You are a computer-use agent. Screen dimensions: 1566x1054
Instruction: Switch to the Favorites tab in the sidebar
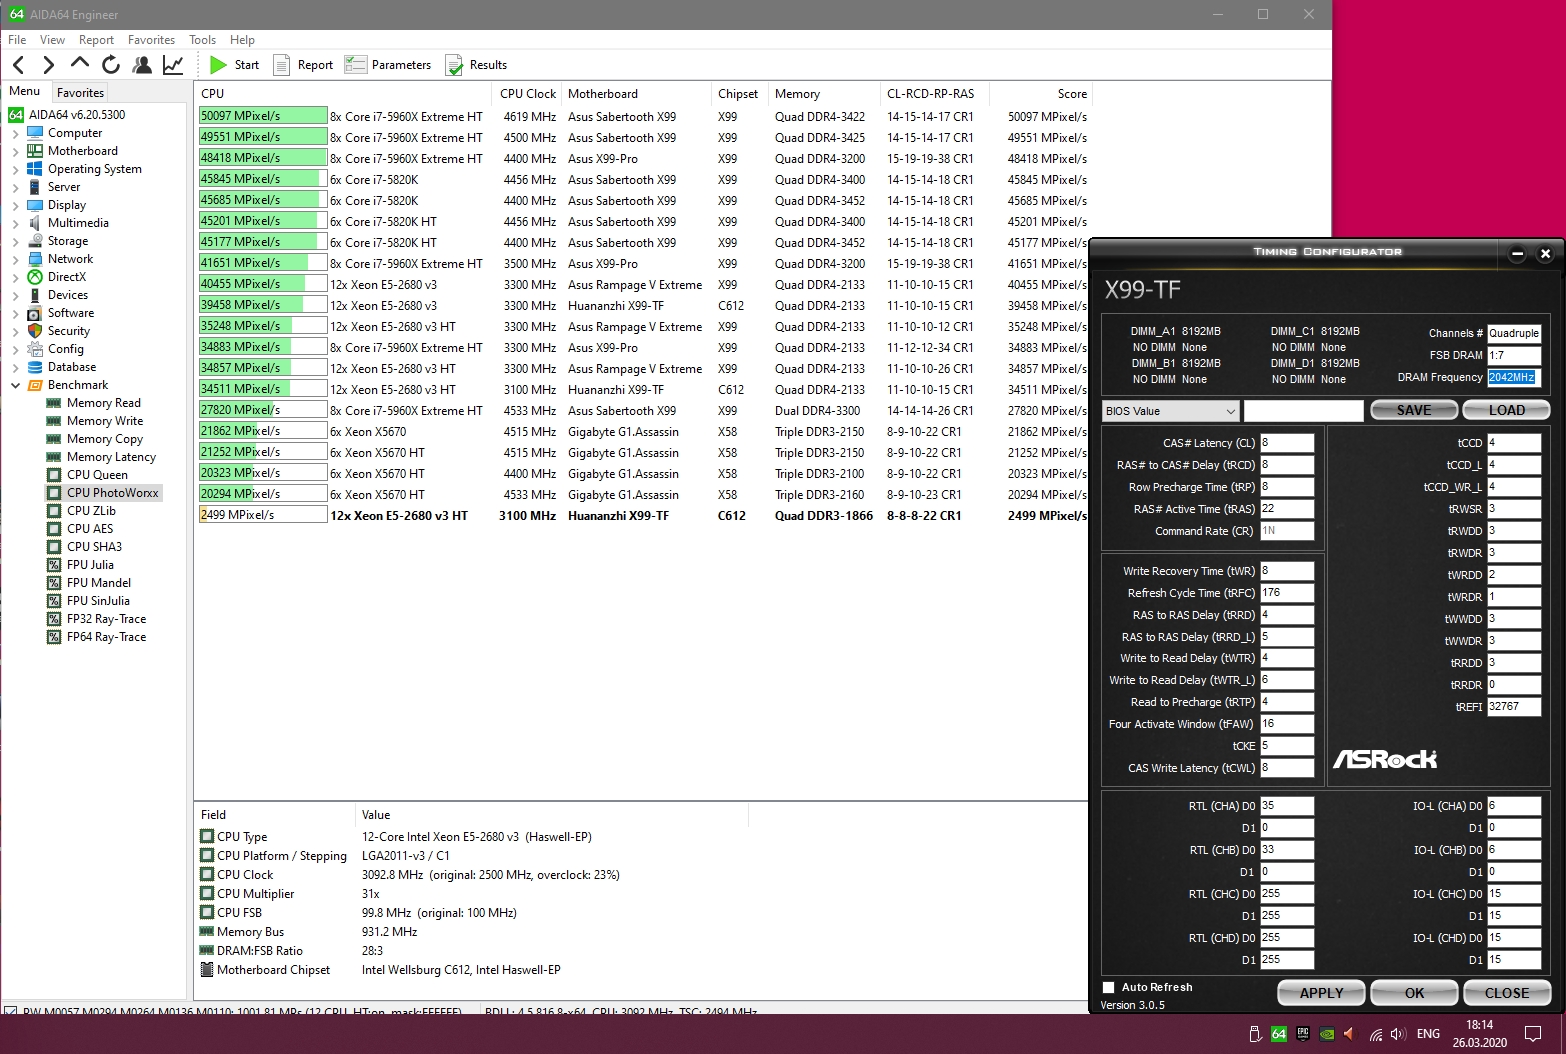click(x=80, y=92)
